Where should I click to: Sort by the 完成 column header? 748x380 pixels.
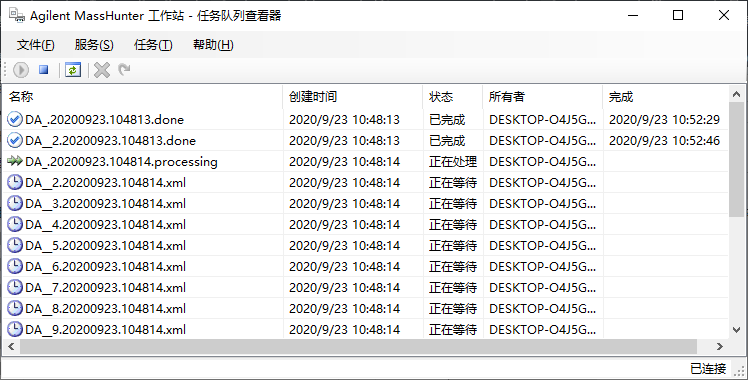pos(665,97)
